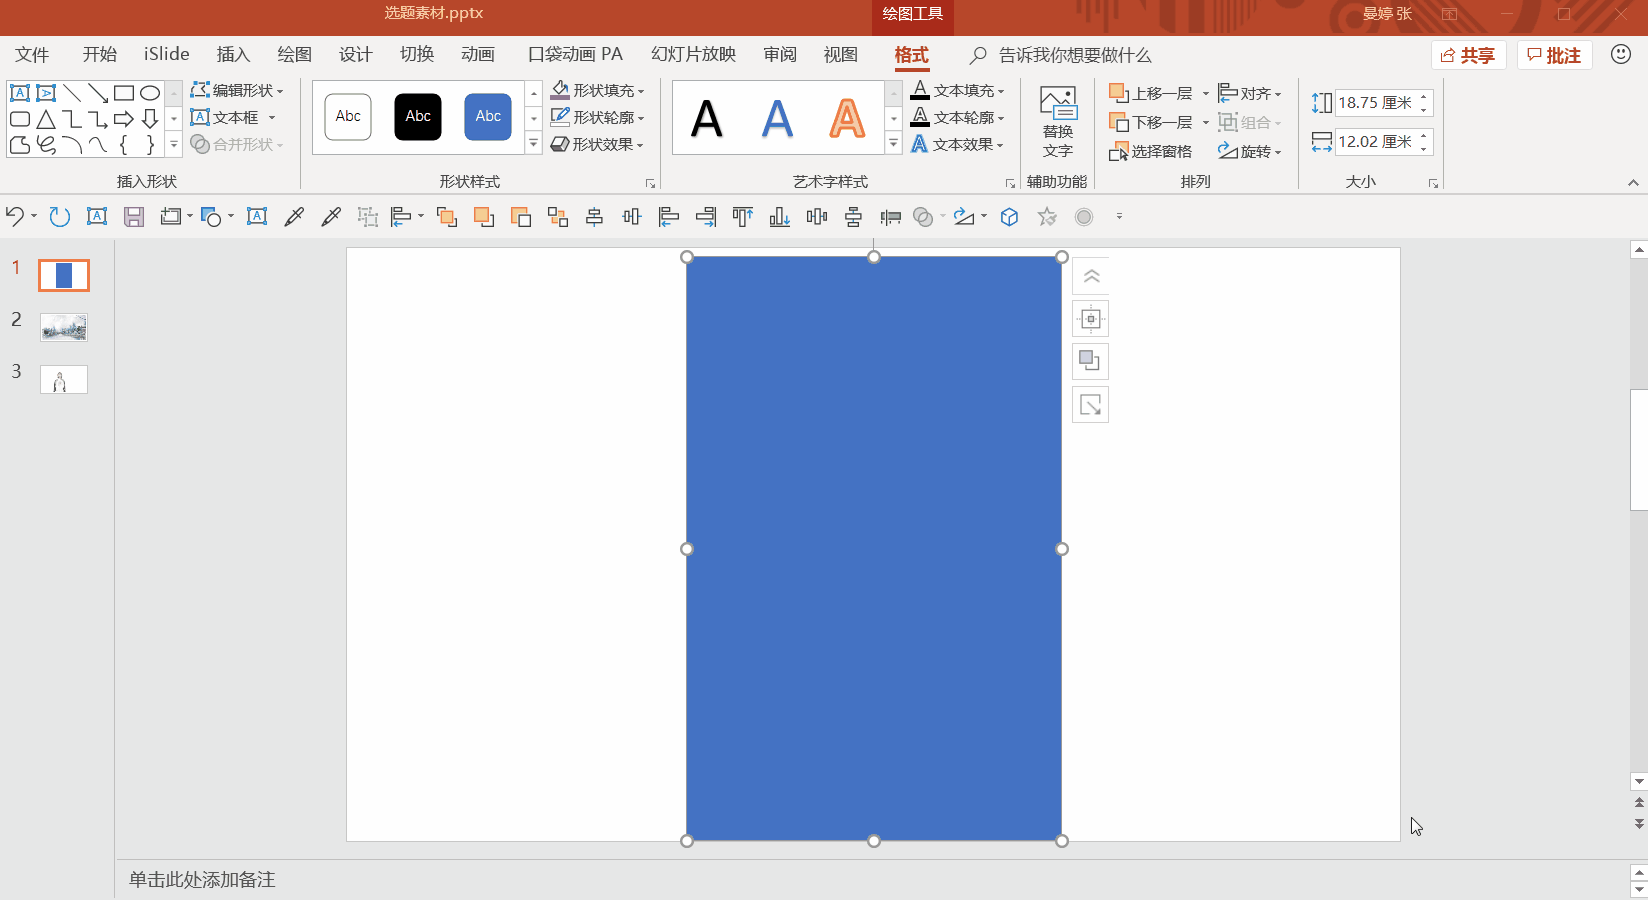Click the bring-forward icon in quick toolbar
The height and width of the screenshot is (900, 1648).
click(484, 217)
